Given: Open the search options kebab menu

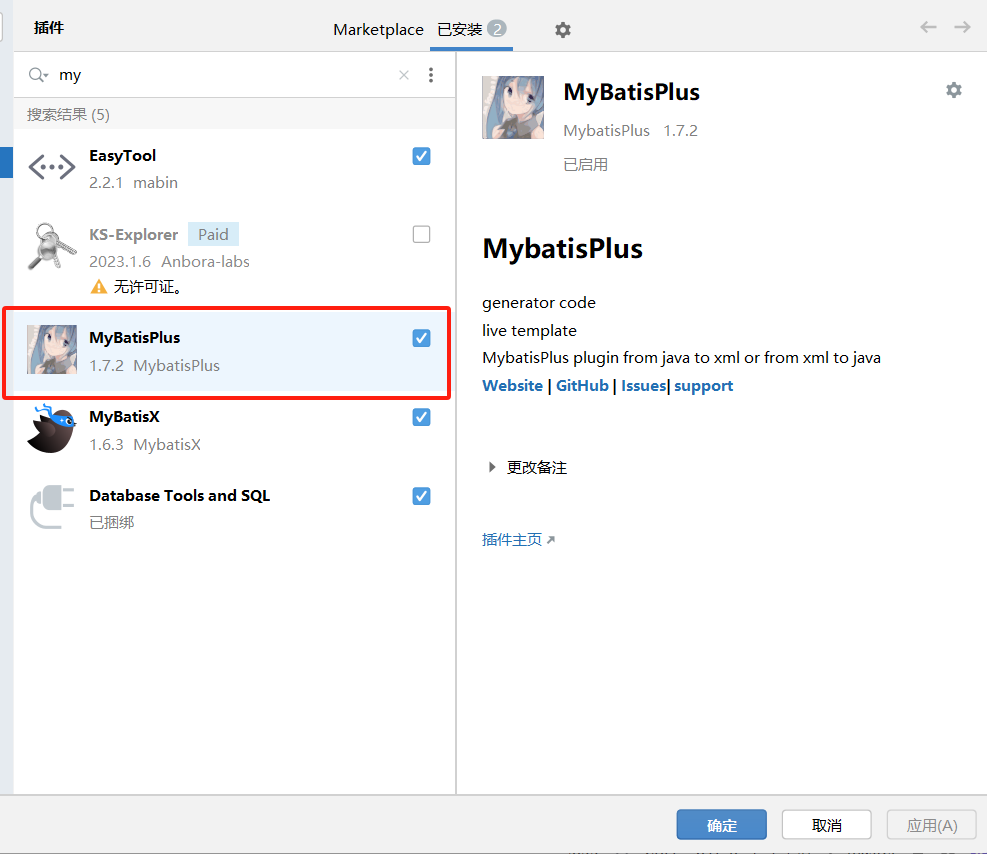Looking at the screenshot, I should [x=431, y=75].
